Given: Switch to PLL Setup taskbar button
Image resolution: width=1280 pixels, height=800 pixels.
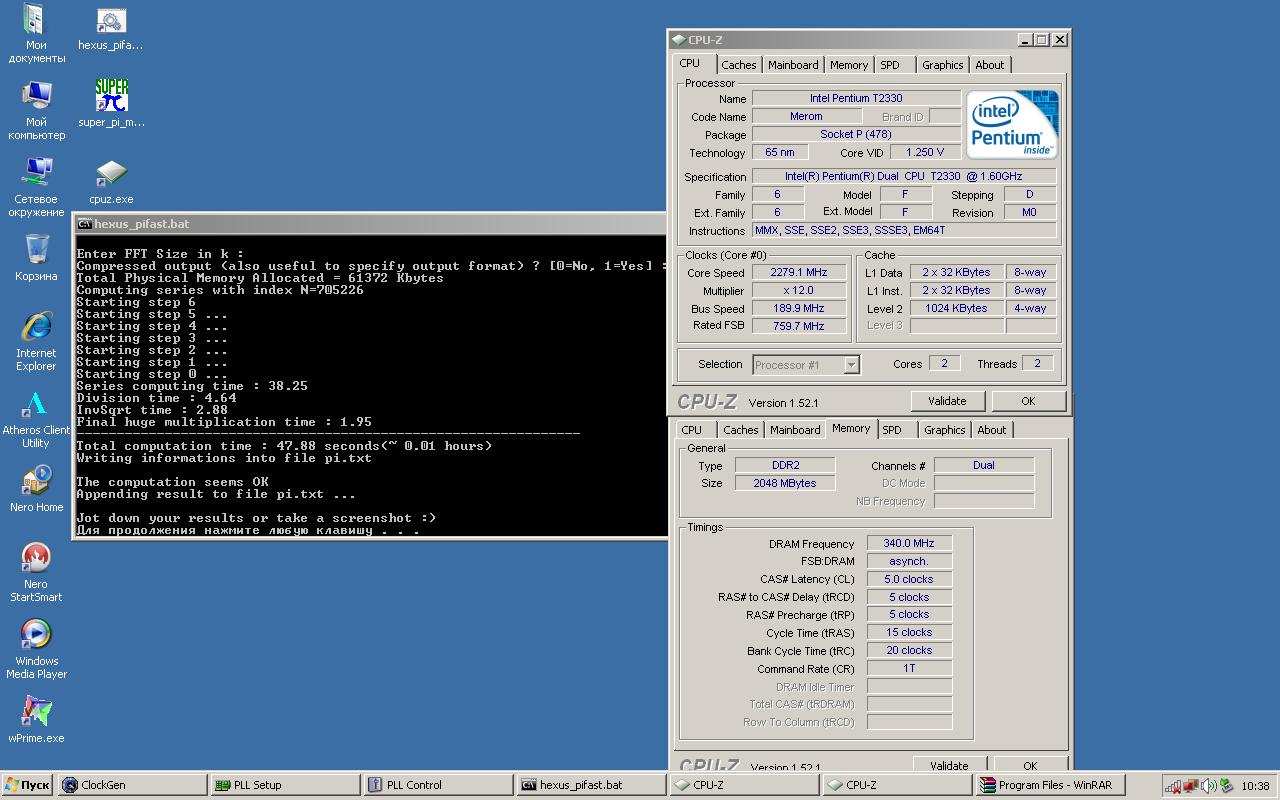Looking at the screenshot, I should [x=285, y=785].
